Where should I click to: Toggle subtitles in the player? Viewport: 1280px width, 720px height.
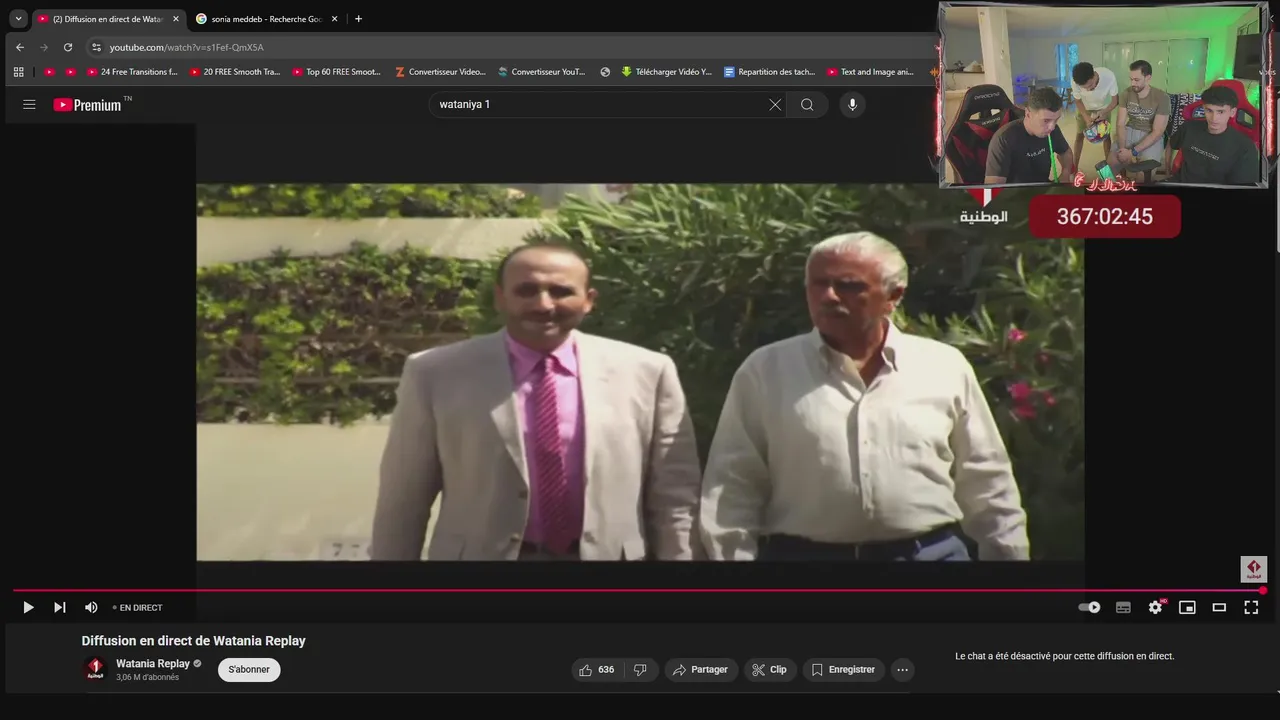(x=1123, y=607)
